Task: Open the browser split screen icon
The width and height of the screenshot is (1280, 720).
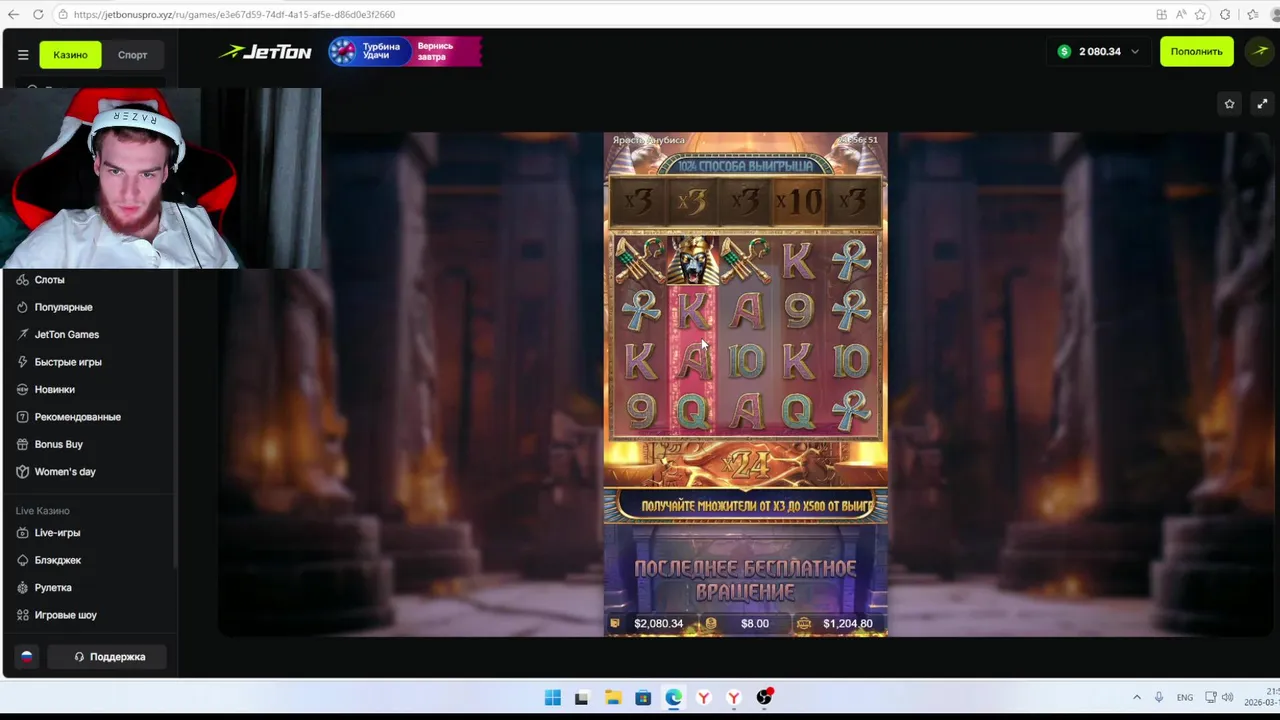Action: click(x=1161, y=14)
